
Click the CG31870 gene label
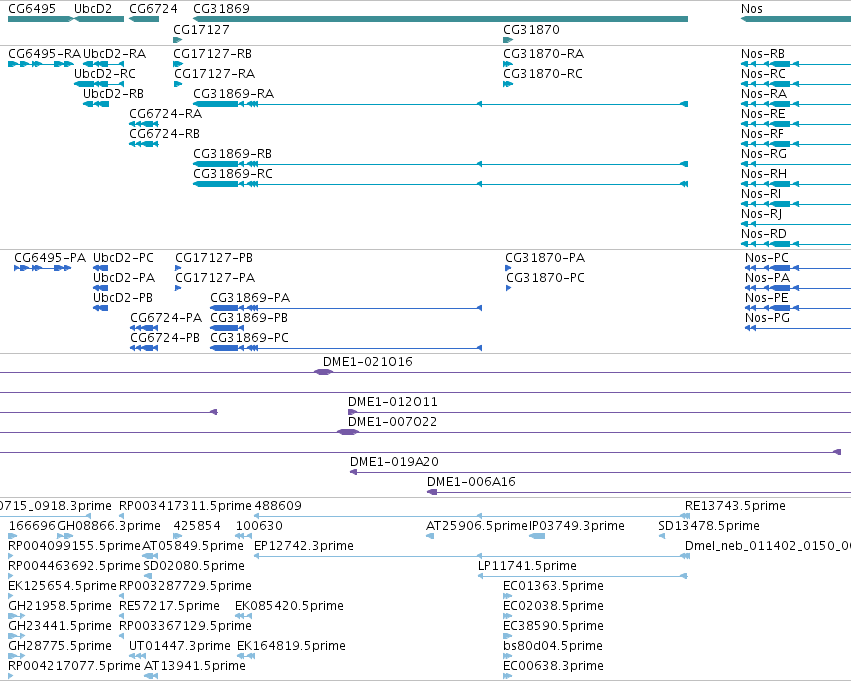pos(531,30)
